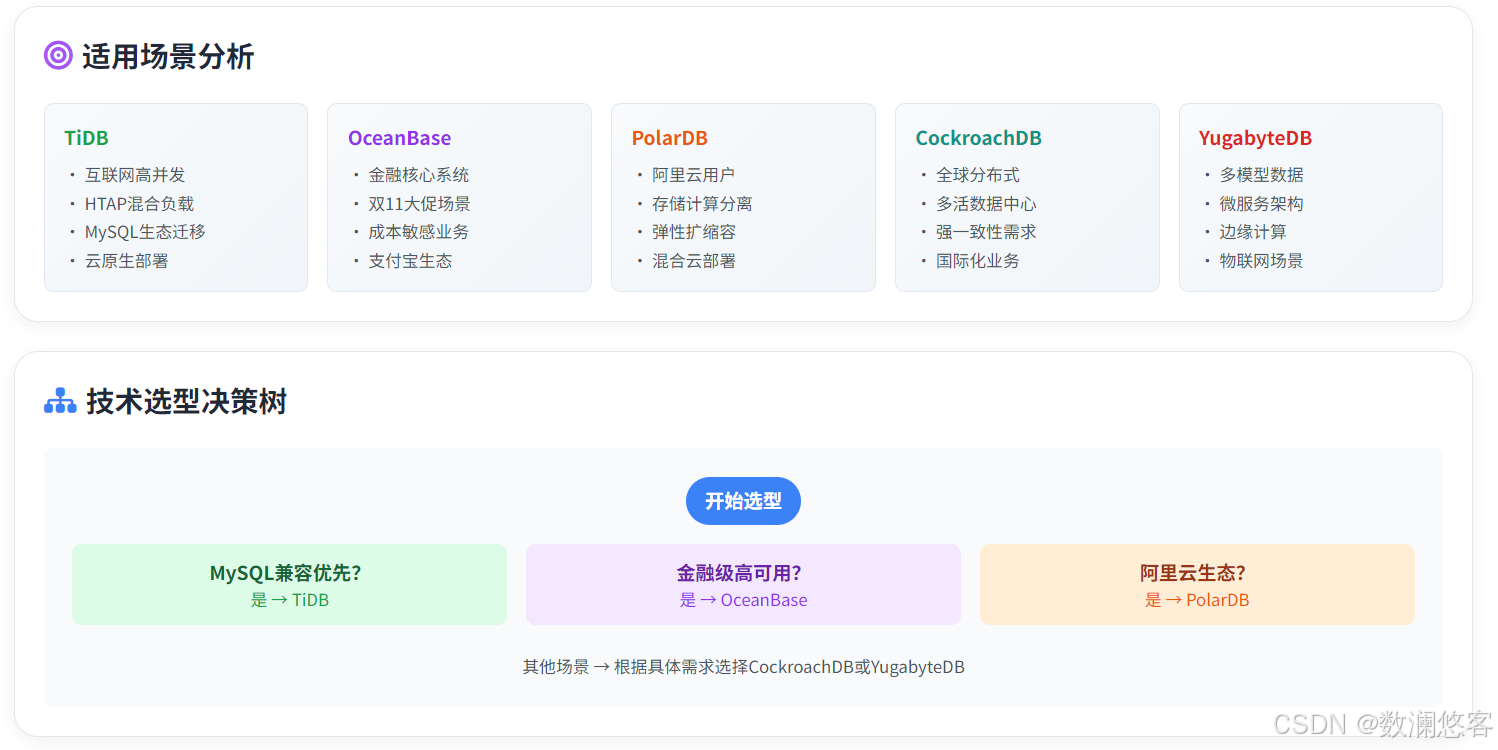Click the hierarchy tree icon beside 技术选型决策树

point(60,402)
